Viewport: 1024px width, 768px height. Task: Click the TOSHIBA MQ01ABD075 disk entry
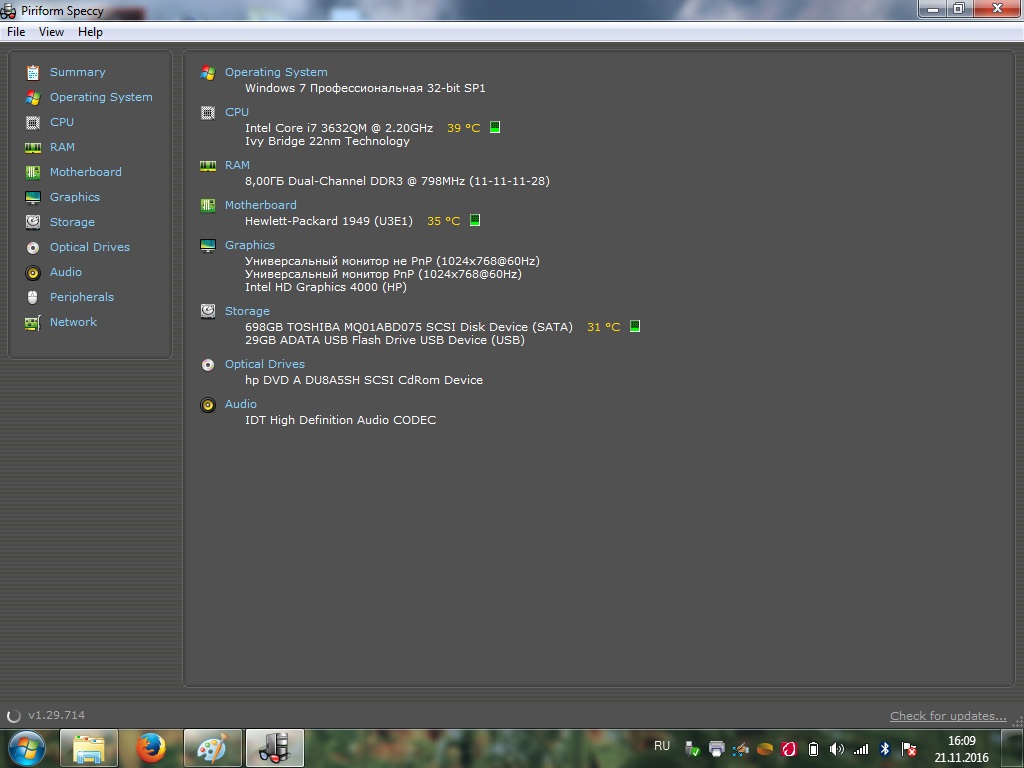point(409,327)
